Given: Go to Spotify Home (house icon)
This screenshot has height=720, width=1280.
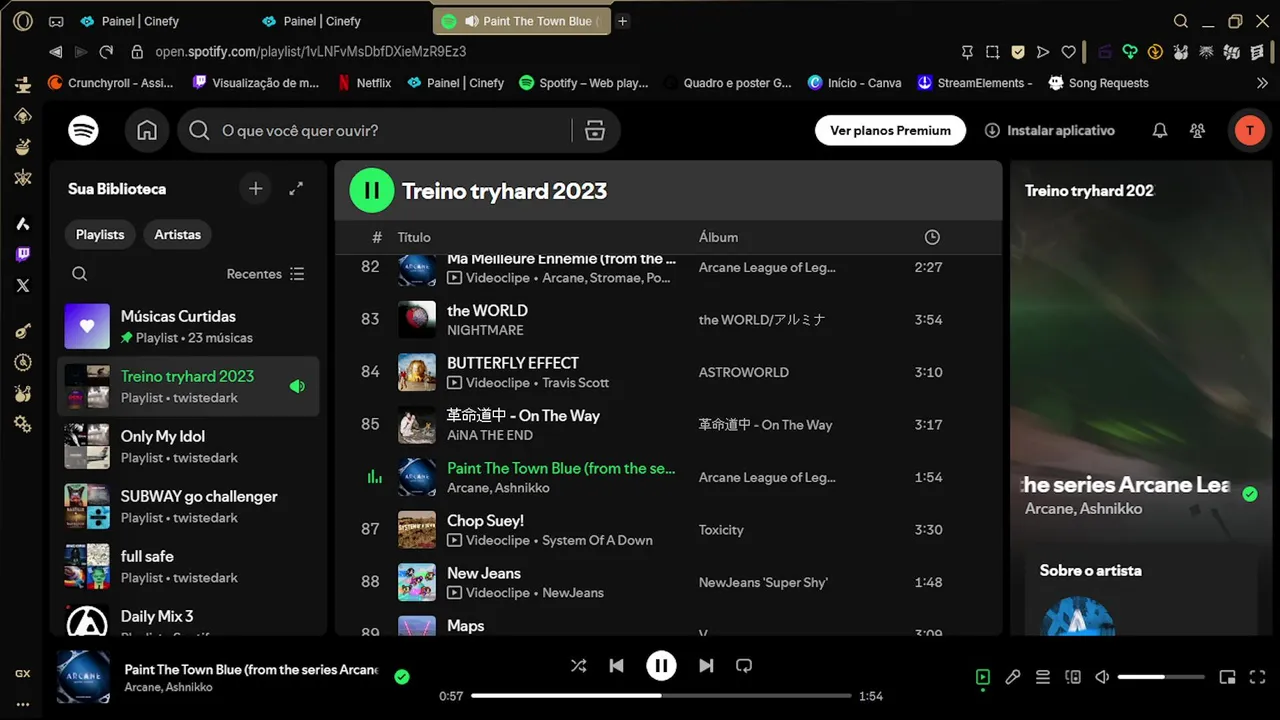Looking at the screenshot, I should coord(147,130).
